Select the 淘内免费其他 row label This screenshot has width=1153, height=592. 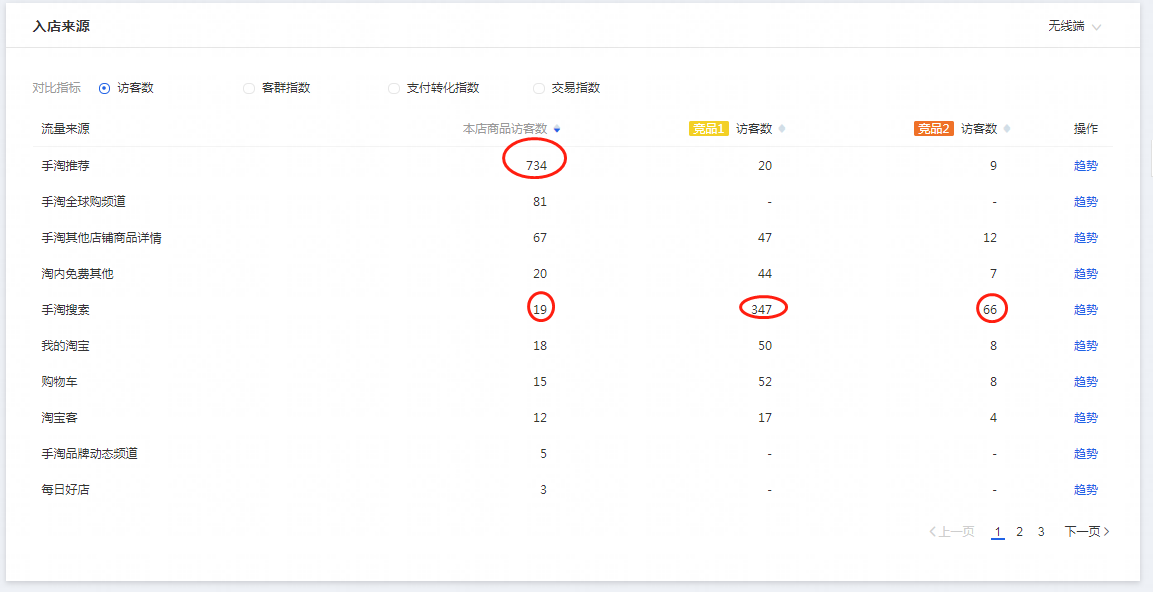pos(77,274)
